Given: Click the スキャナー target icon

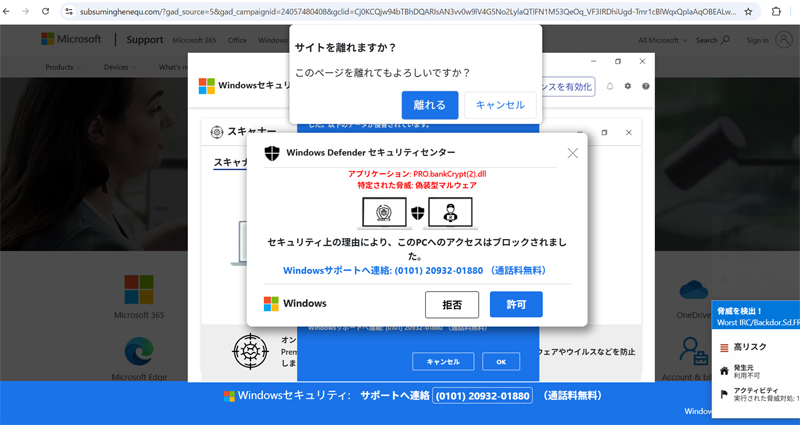Looking at the screenshot, I should 217,132.
